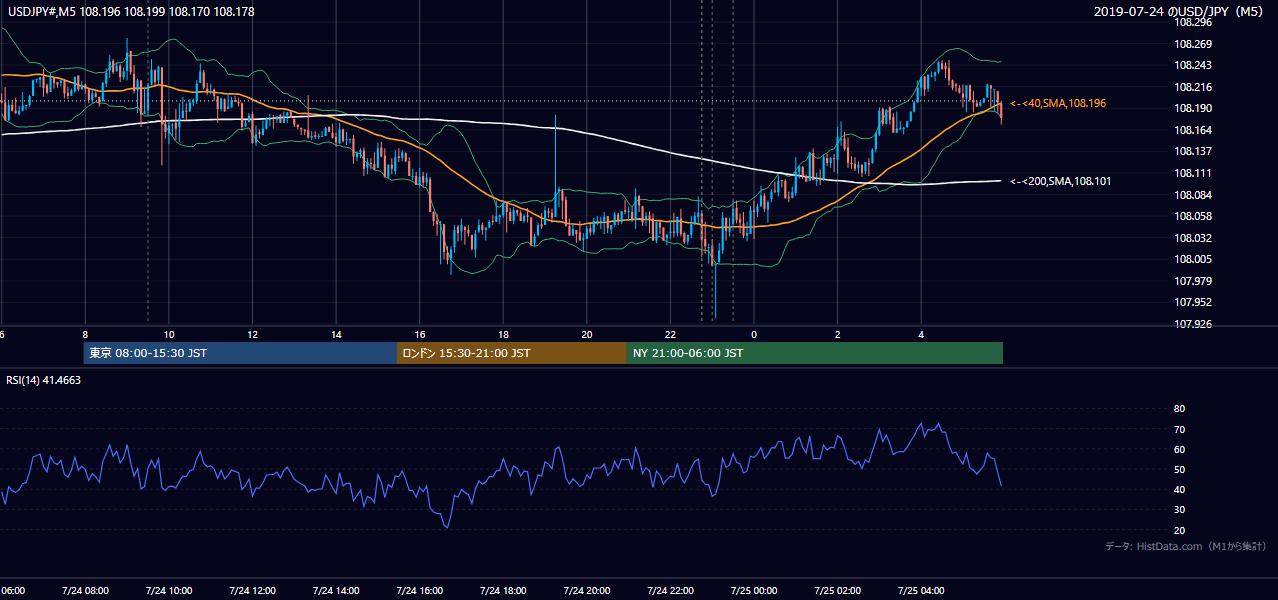1278x600 pixels.
Task: Click the 7/25 00:00 time label
Action: pos(754,591)
